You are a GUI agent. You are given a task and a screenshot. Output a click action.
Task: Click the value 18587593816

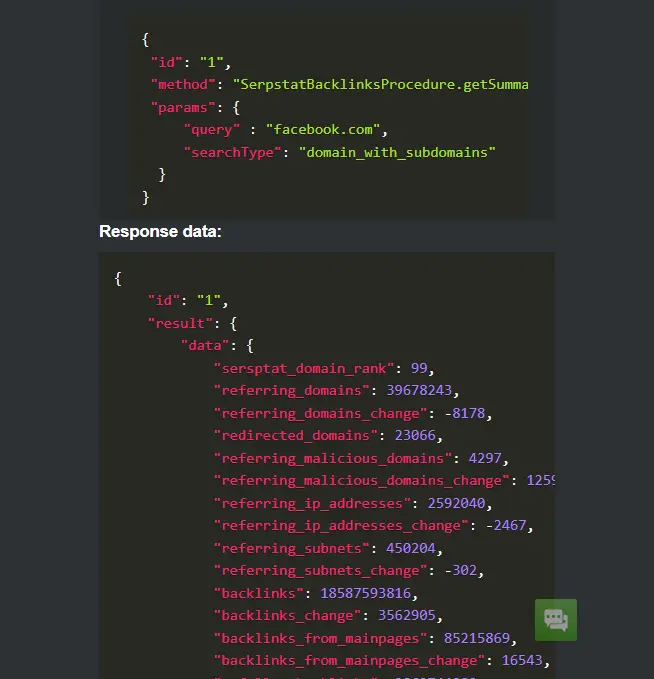(x=365, y=593)
